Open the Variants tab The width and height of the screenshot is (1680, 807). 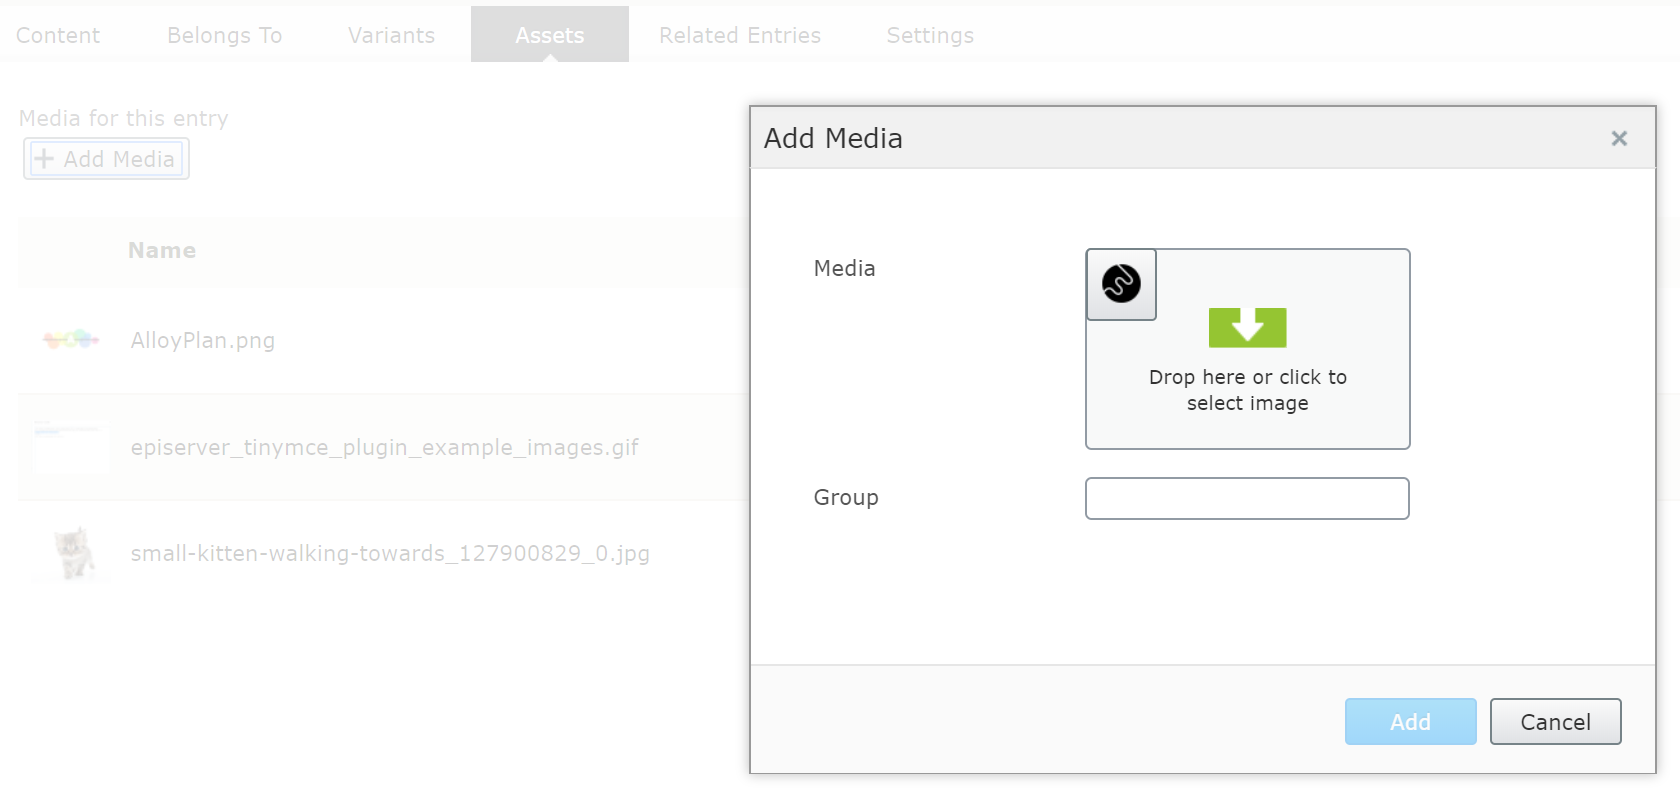tap(391, 35)
